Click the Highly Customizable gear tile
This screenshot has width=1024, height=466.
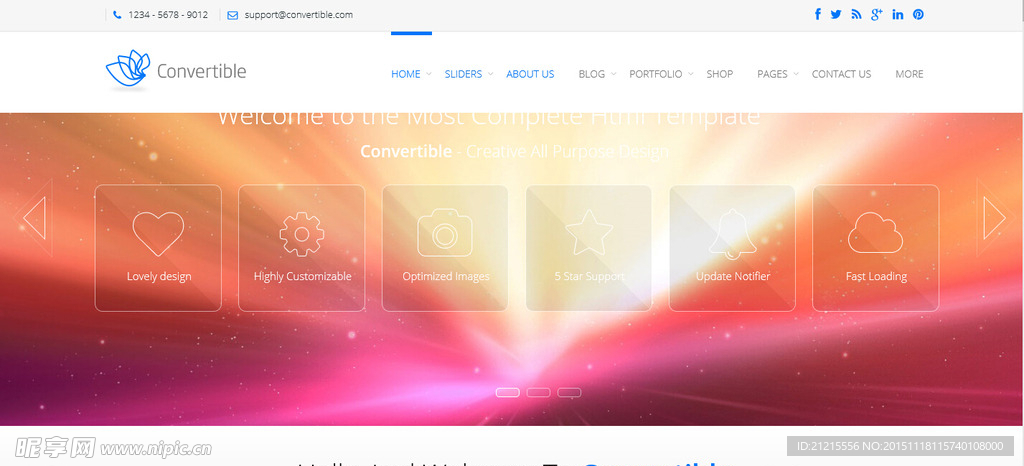coord(302,247)
